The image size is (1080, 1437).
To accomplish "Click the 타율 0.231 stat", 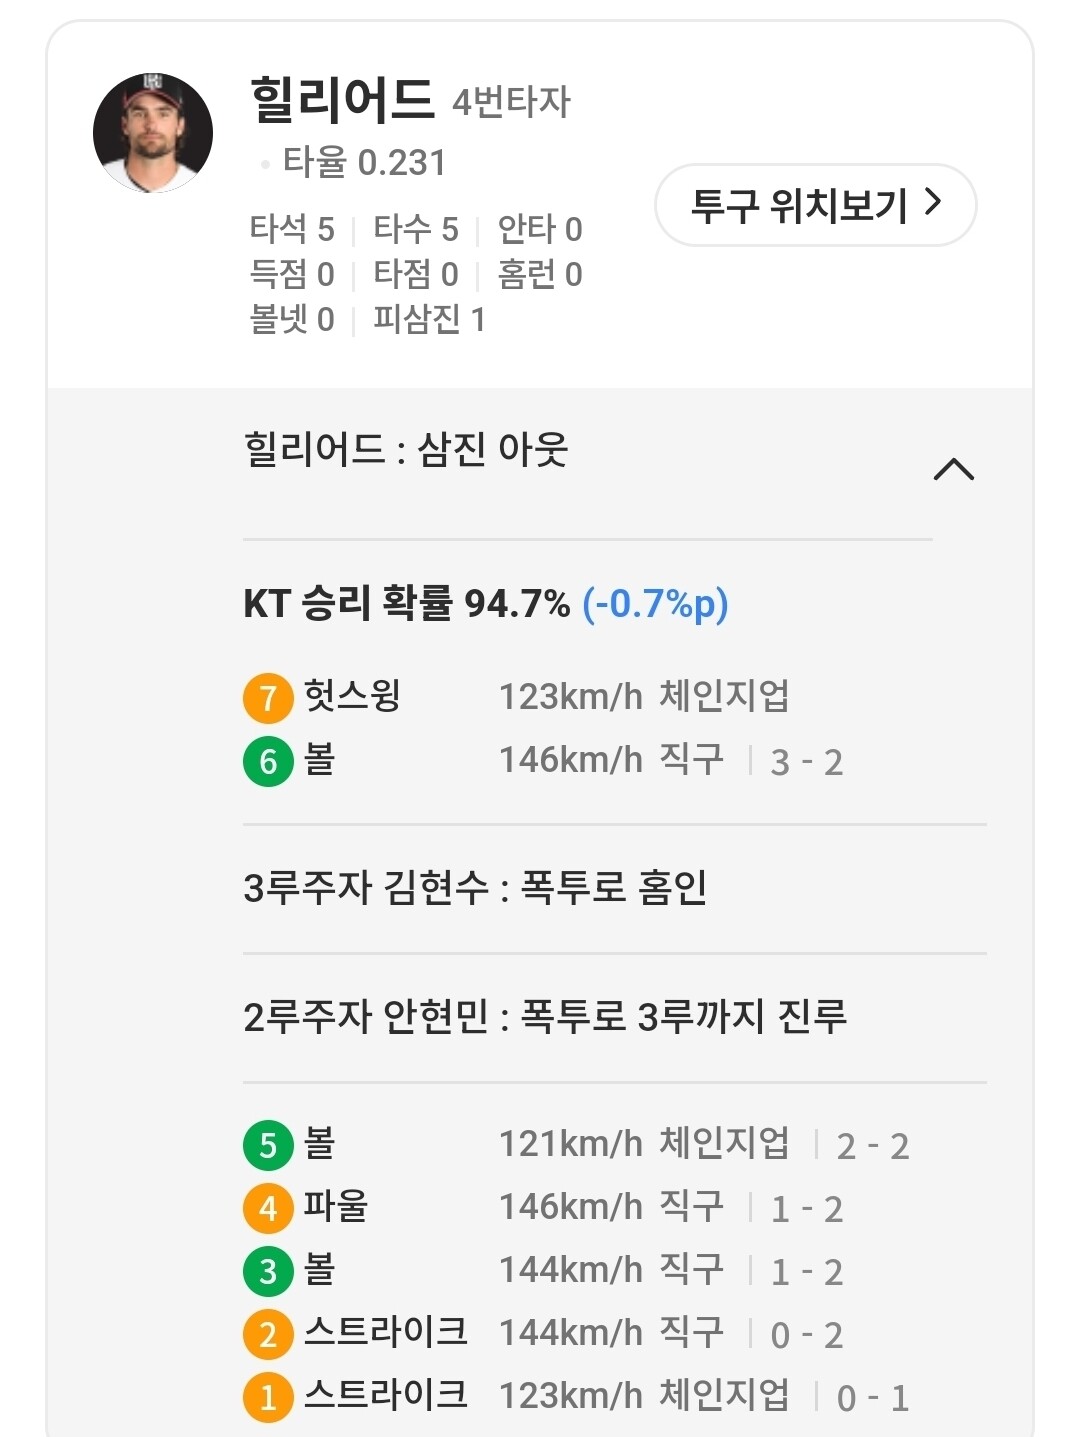I will pos(364,162).
